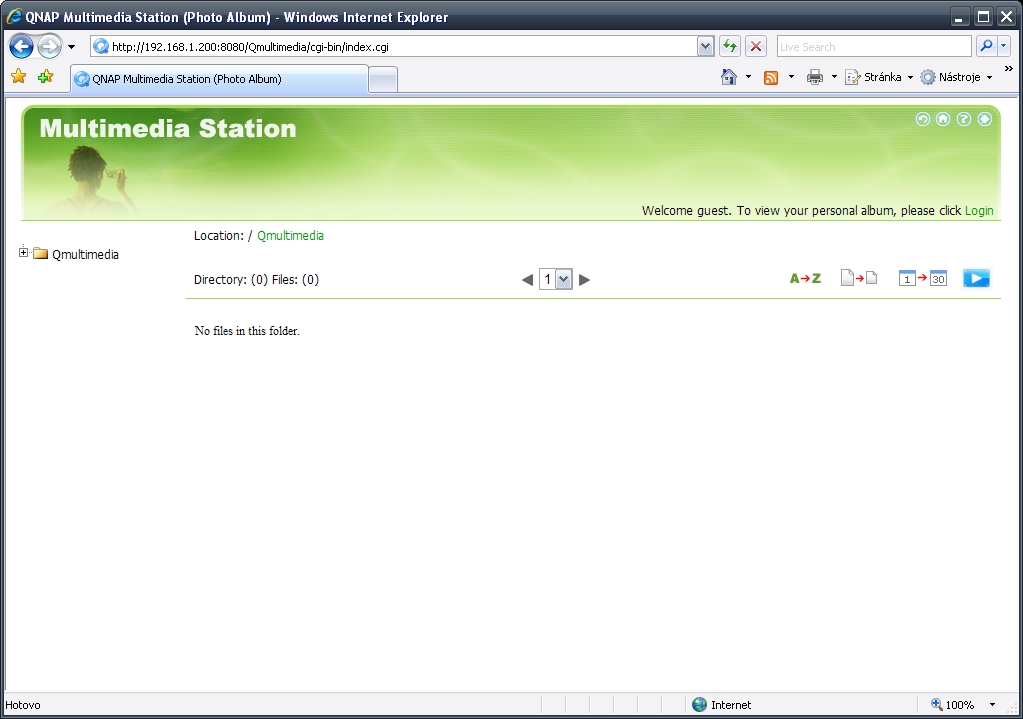1023x719 pixels.
Task: Click the help question mark banner icon
Action: pos(964,119)
